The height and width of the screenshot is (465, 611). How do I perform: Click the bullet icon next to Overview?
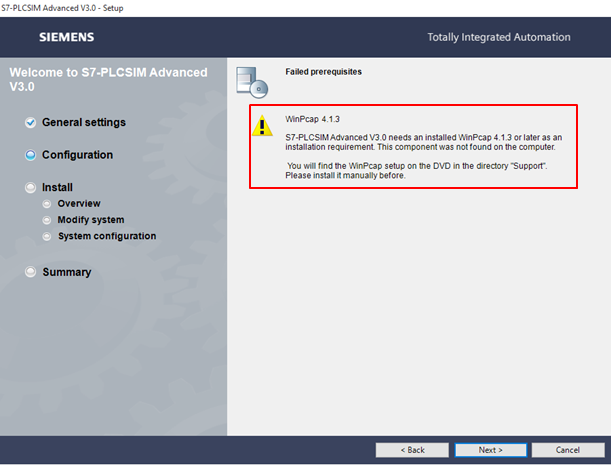(47, 204)
